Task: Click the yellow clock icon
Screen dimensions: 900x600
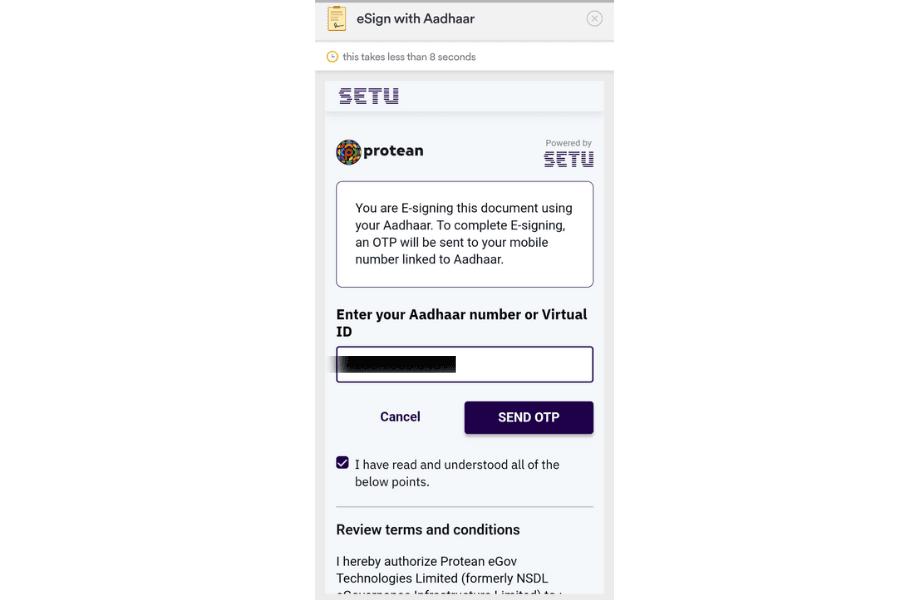Action: (x=332, y=57)
